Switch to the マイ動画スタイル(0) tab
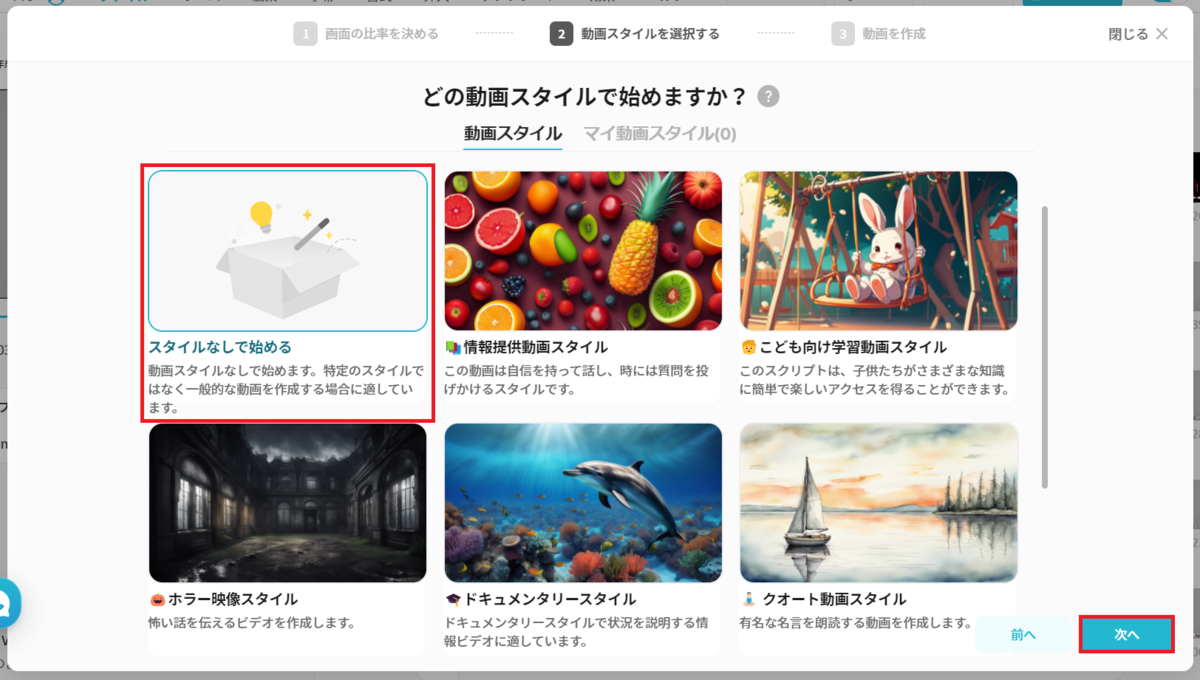1200x680 pixels. [660, 134]
